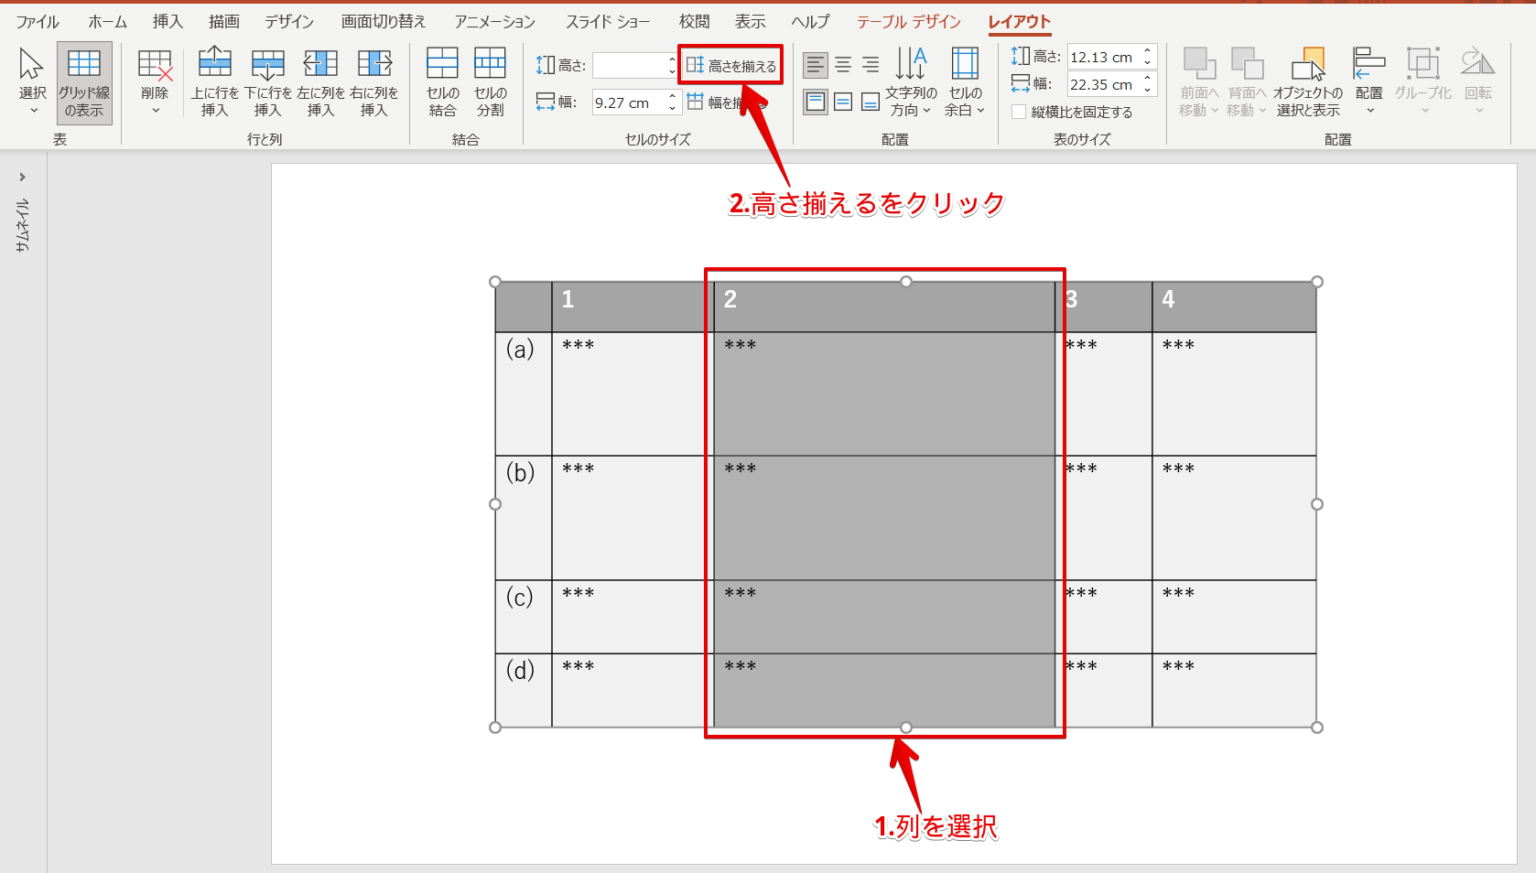Click the table height field showing 12.13 cm
This screenshot has height=873, width=1536.
click(1103, 57)
